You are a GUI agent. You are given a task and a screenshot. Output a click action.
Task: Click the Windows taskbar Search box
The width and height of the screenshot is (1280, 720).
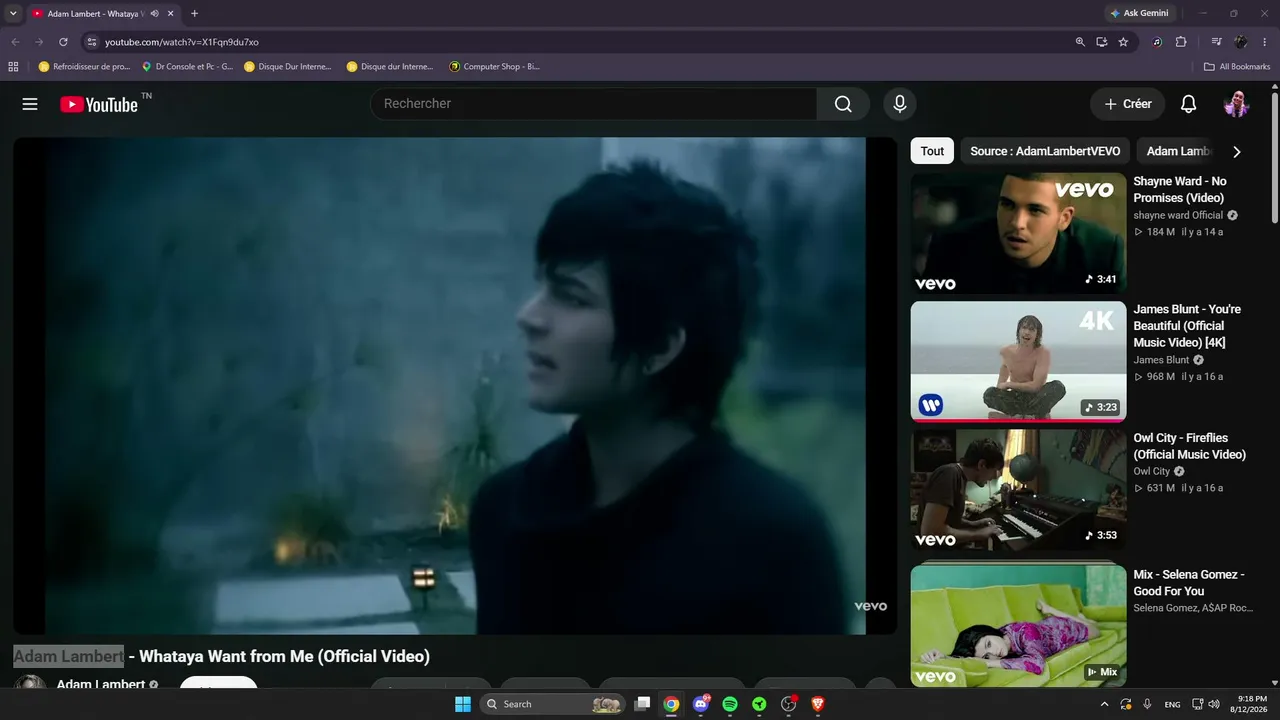point(553,704)
